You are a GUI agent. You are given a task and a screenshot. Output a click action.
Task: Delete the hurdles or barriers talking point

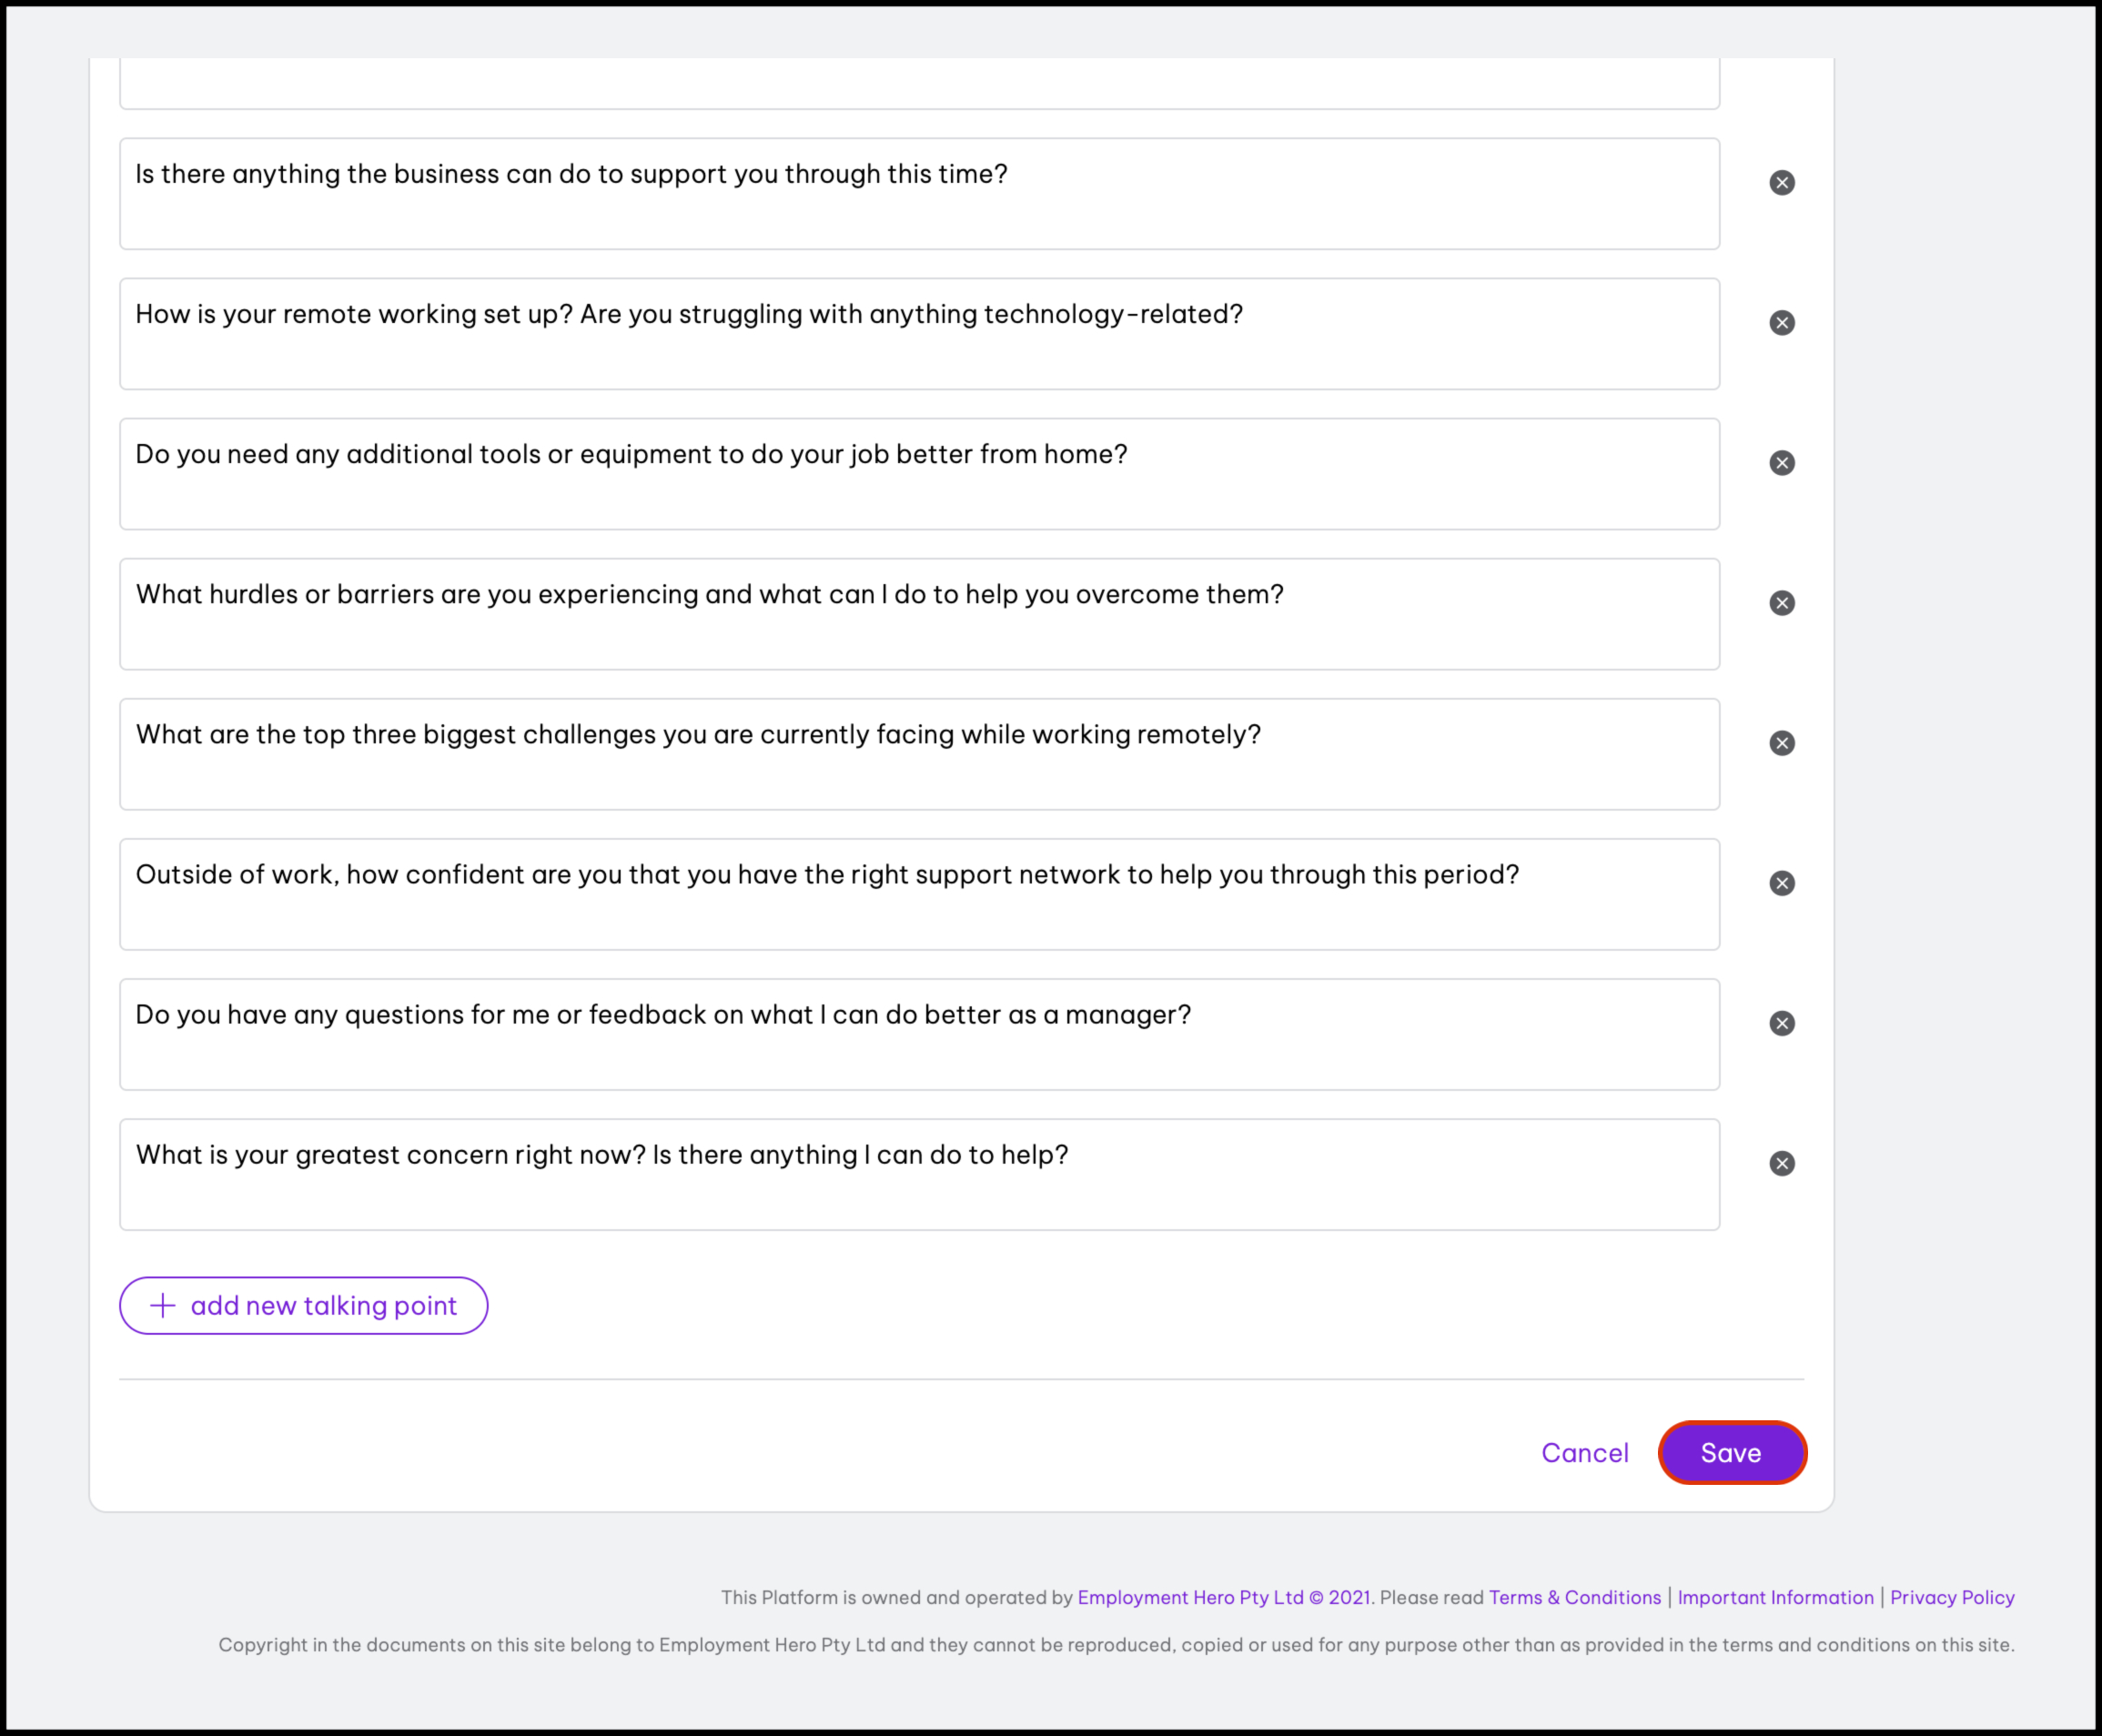pyautogui.click(x=1781, y=603)
